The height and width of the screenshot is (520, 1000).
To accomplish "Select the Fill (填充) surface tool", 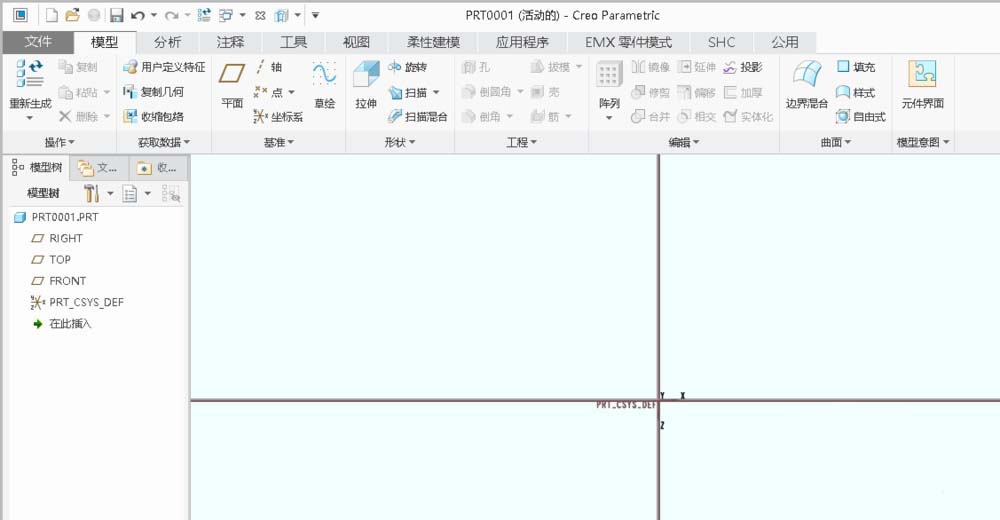I will (x=856, y=67).
